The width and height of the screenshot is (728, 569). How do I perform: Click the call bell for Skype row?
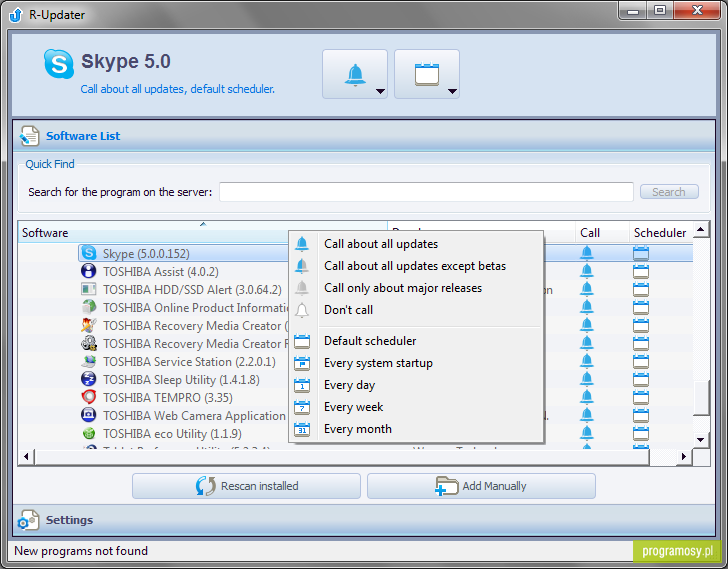tap(586, 253)
